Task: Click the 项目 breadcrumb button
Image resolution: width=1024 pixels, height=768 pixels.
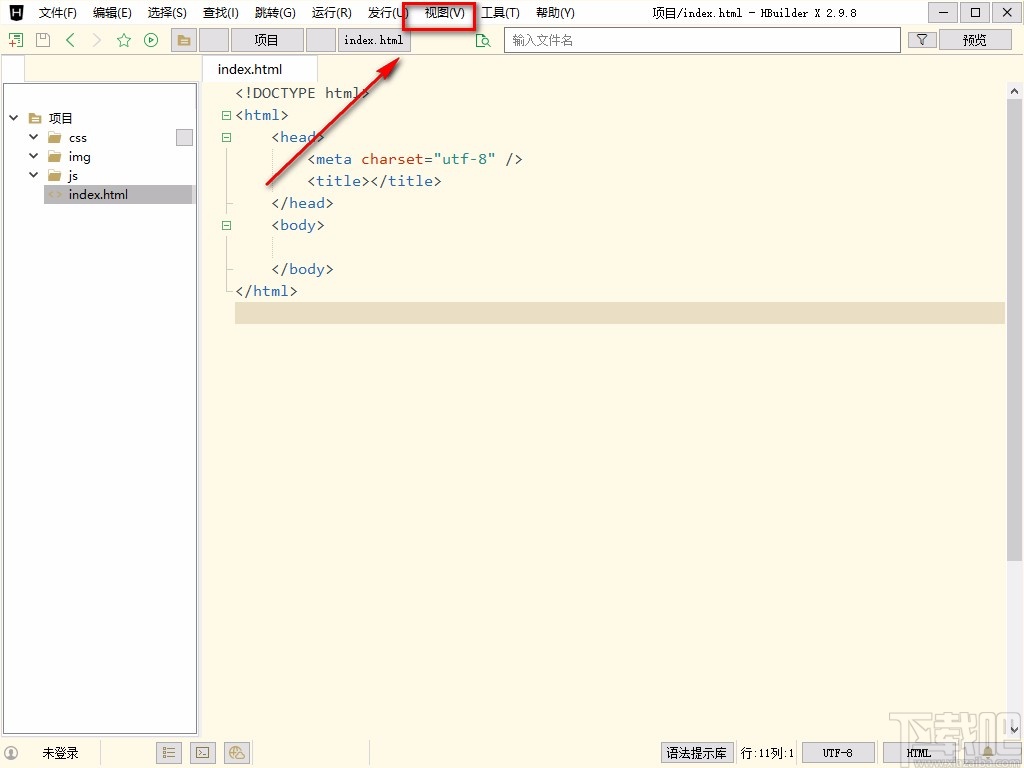Action: [x=266, y=40]
